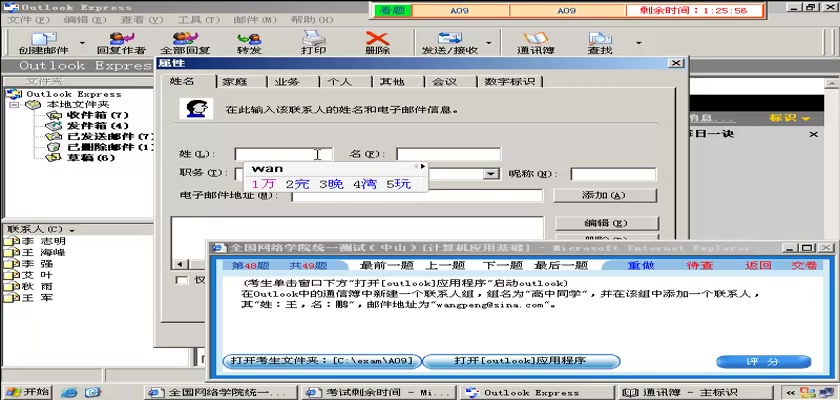
Task: Click the 添加(A) button
Action: [x=605, y=195]
